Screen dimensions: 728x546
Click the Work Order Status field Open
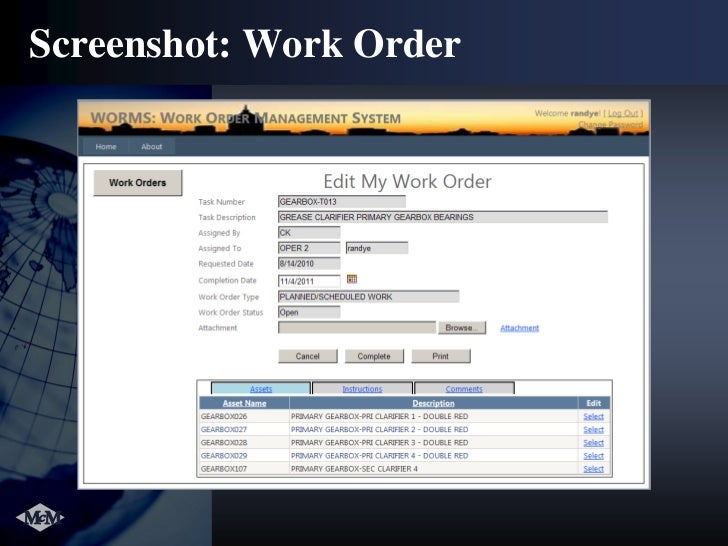[x=309, y=312]
